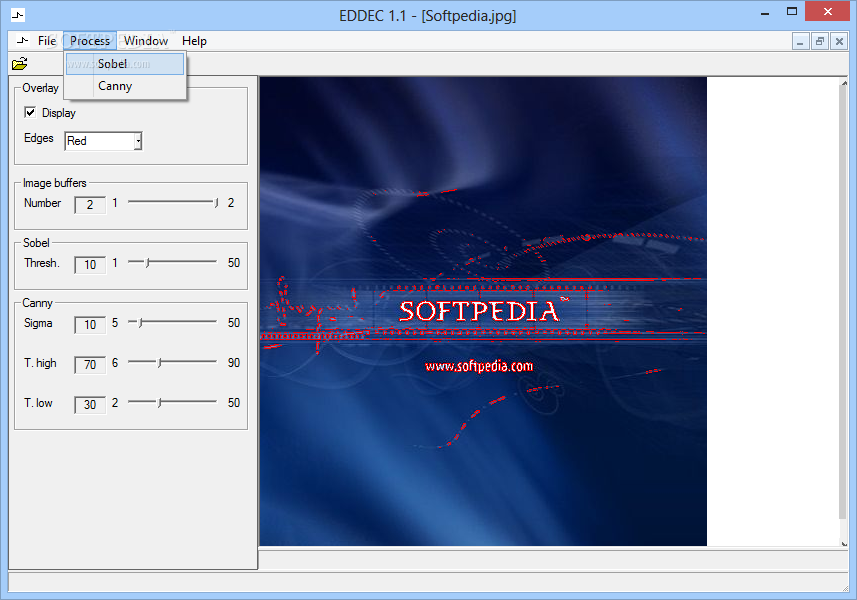Image resolution: width=857 pixels, height=600 pixels.
Task: Close the inner Softpedia.jpg document
Action: 839,42
